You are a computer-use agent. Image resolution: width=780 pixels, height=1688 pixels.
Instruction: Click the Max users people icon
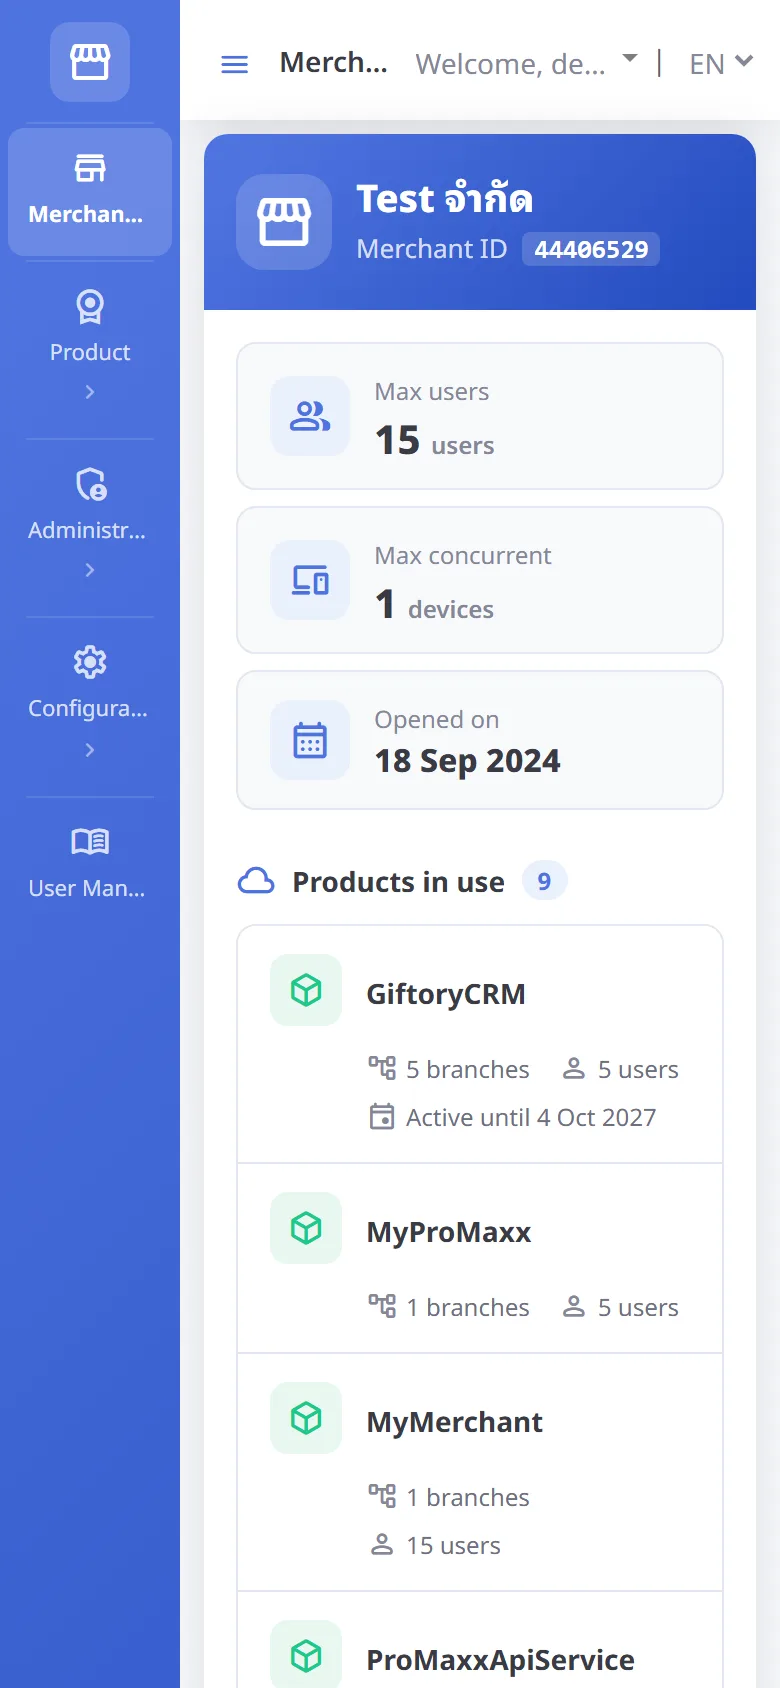pos(310,416)
